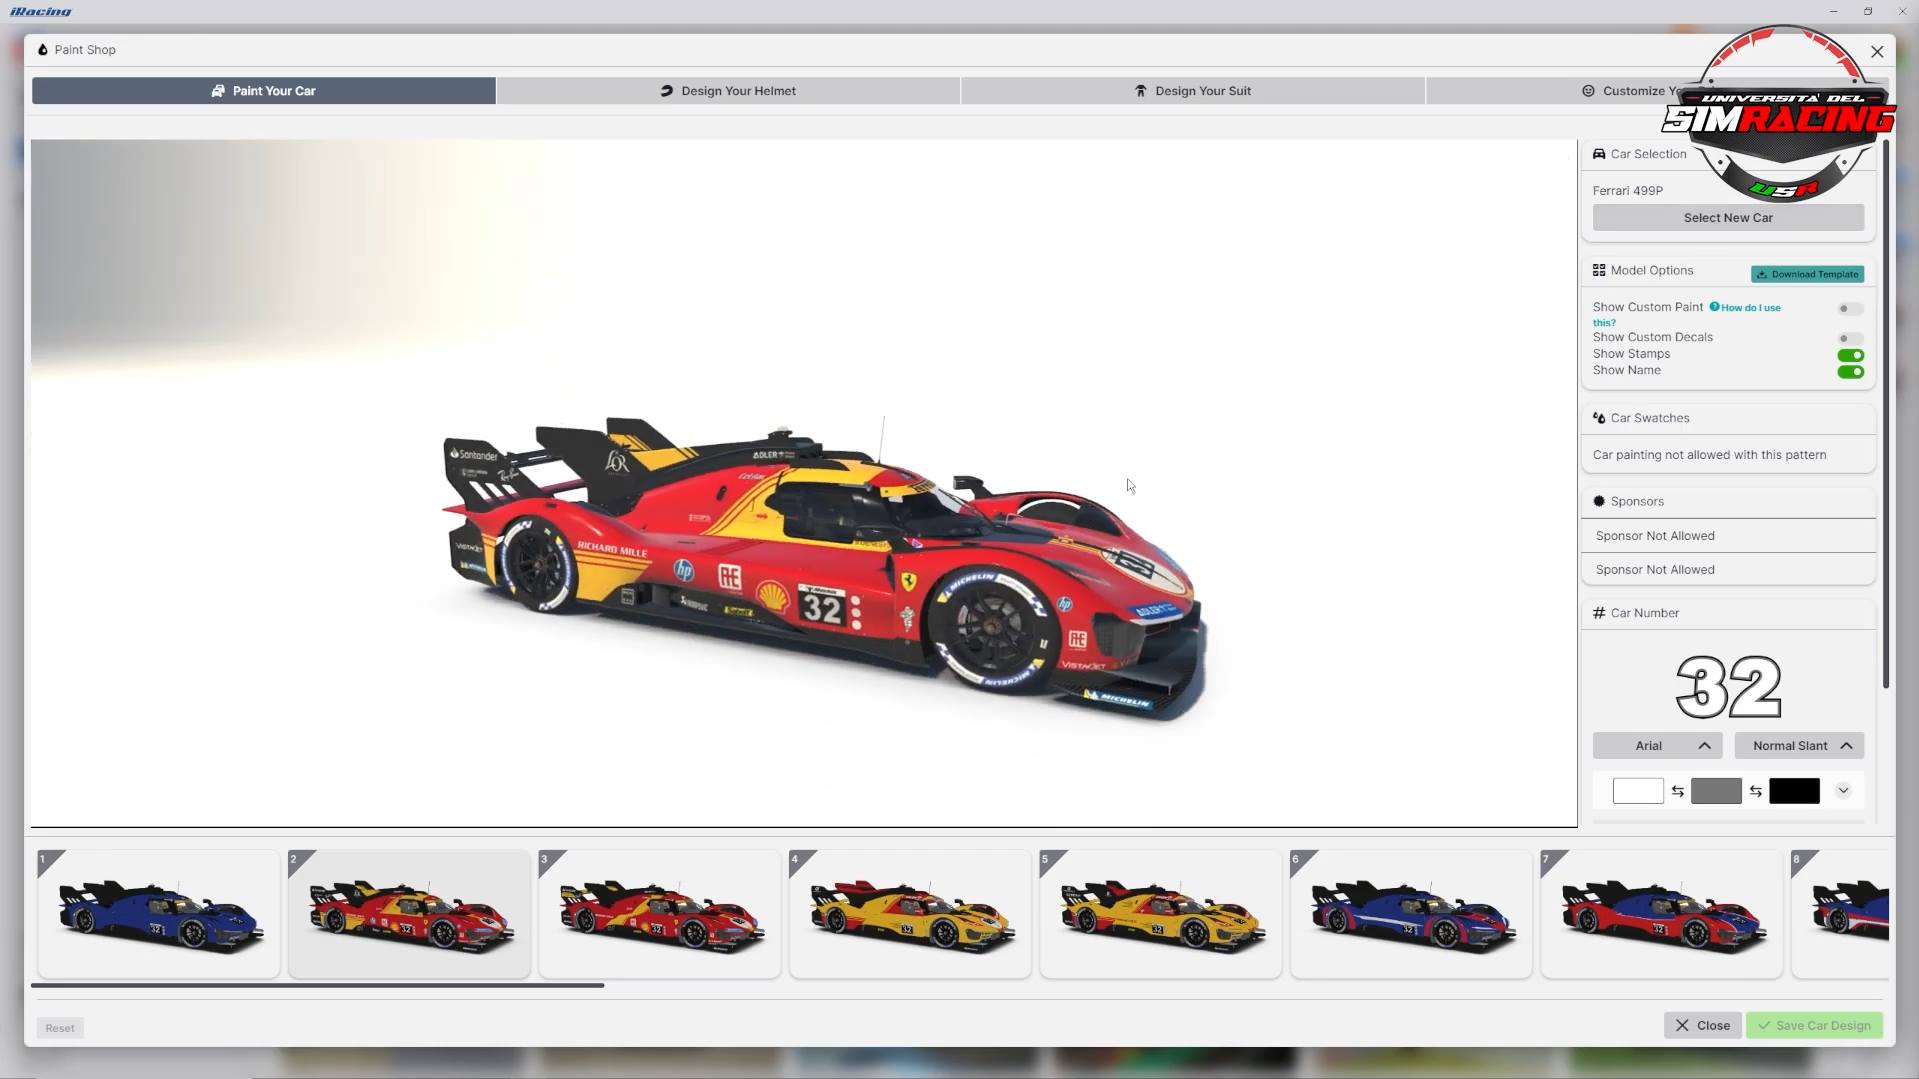Disable the Show Stamps switch

1850,355
